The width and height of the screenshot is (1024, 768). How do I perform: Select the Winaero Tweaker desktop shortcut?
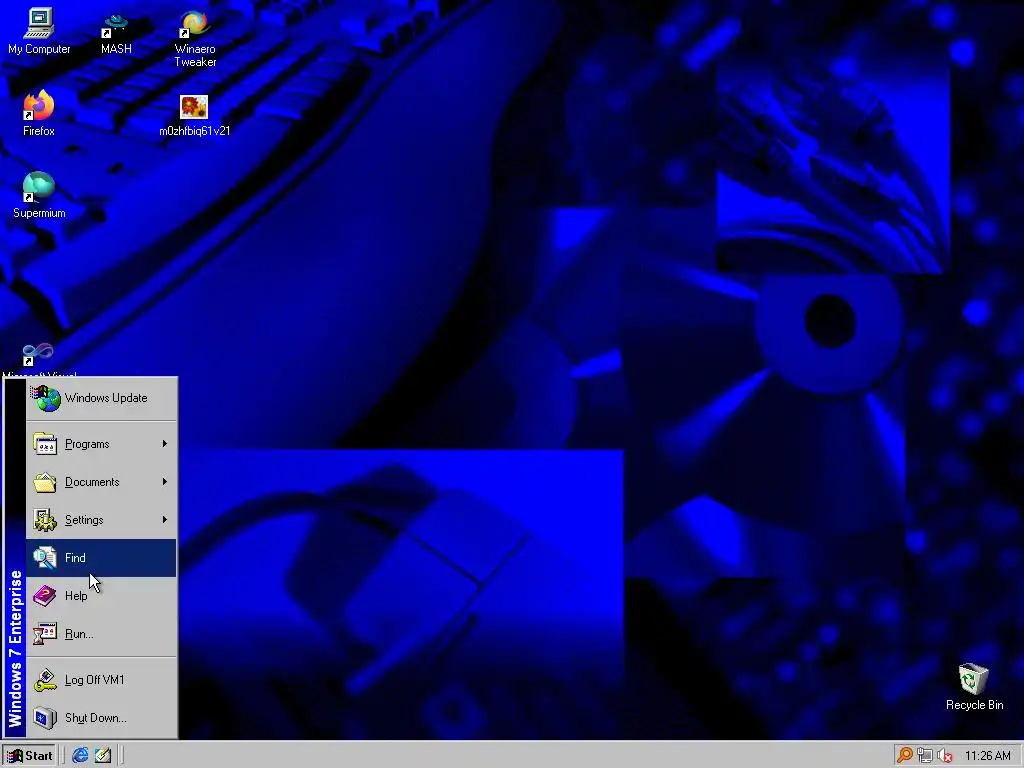195,39
